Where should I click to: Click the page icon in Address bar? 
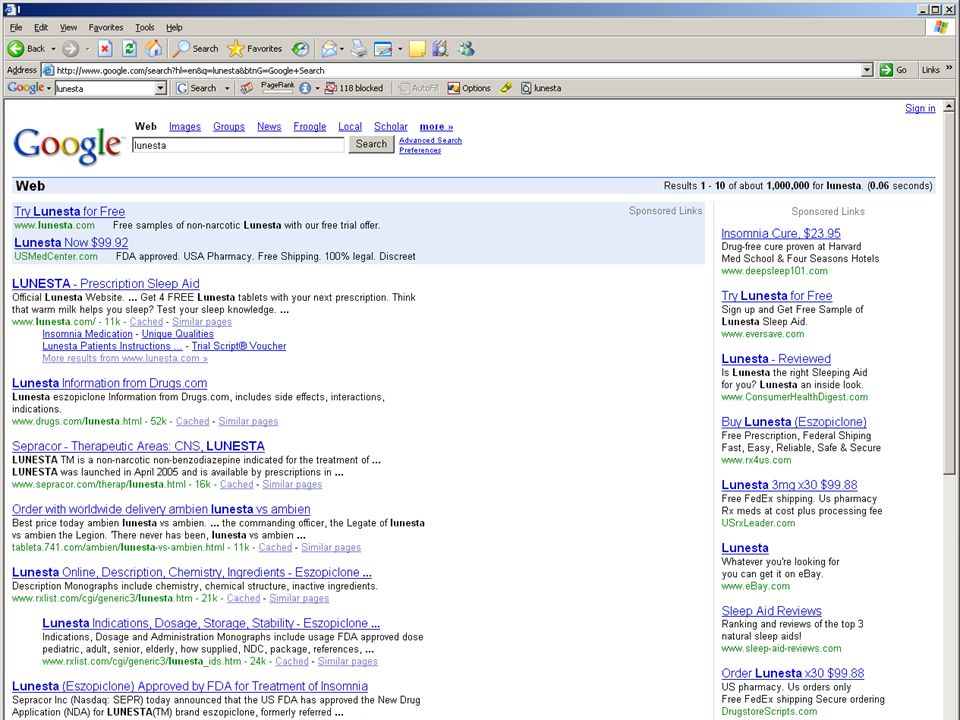coord(48,70)
